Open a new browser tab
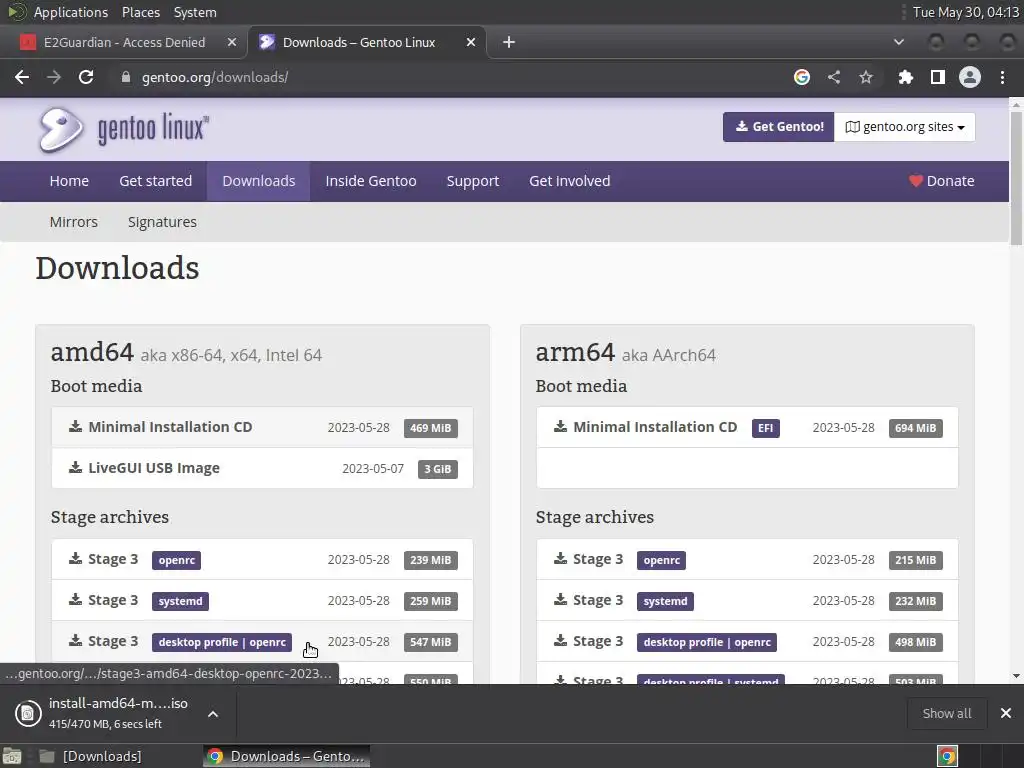 509,42
